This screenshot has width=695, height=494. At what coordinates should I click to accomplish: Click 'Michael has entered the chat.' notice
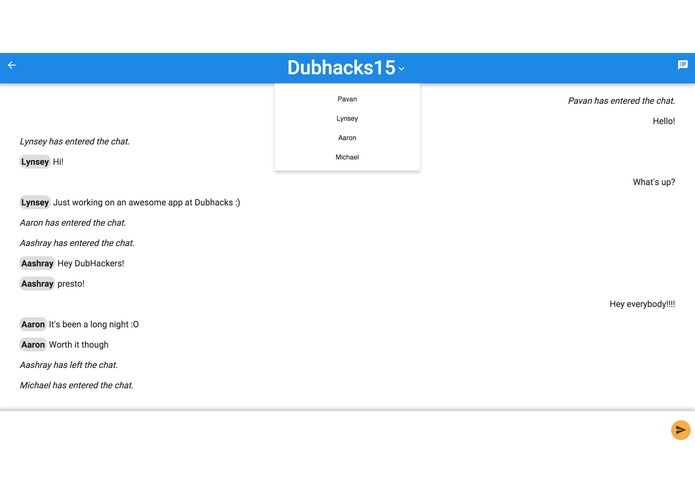point(76,385)
